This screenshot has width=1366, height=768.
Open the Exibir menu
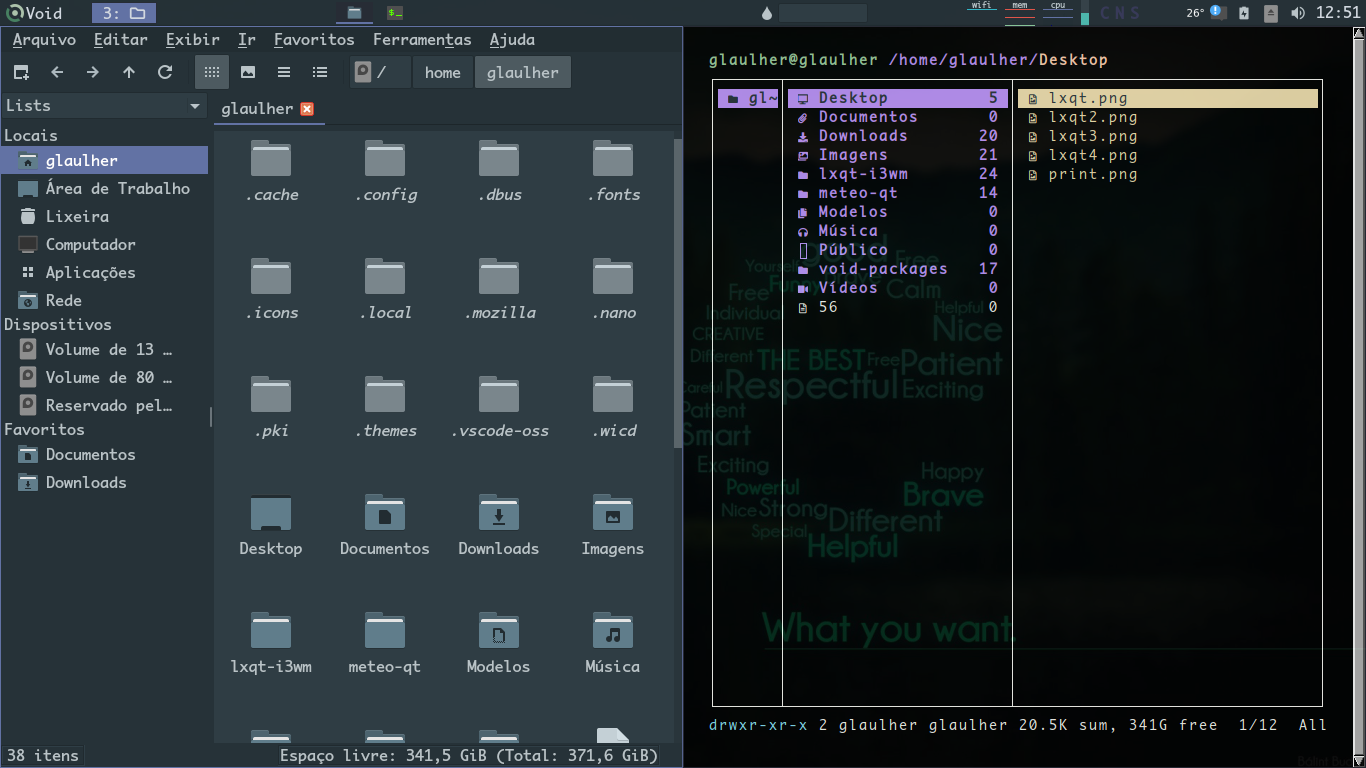coord(192,40)
